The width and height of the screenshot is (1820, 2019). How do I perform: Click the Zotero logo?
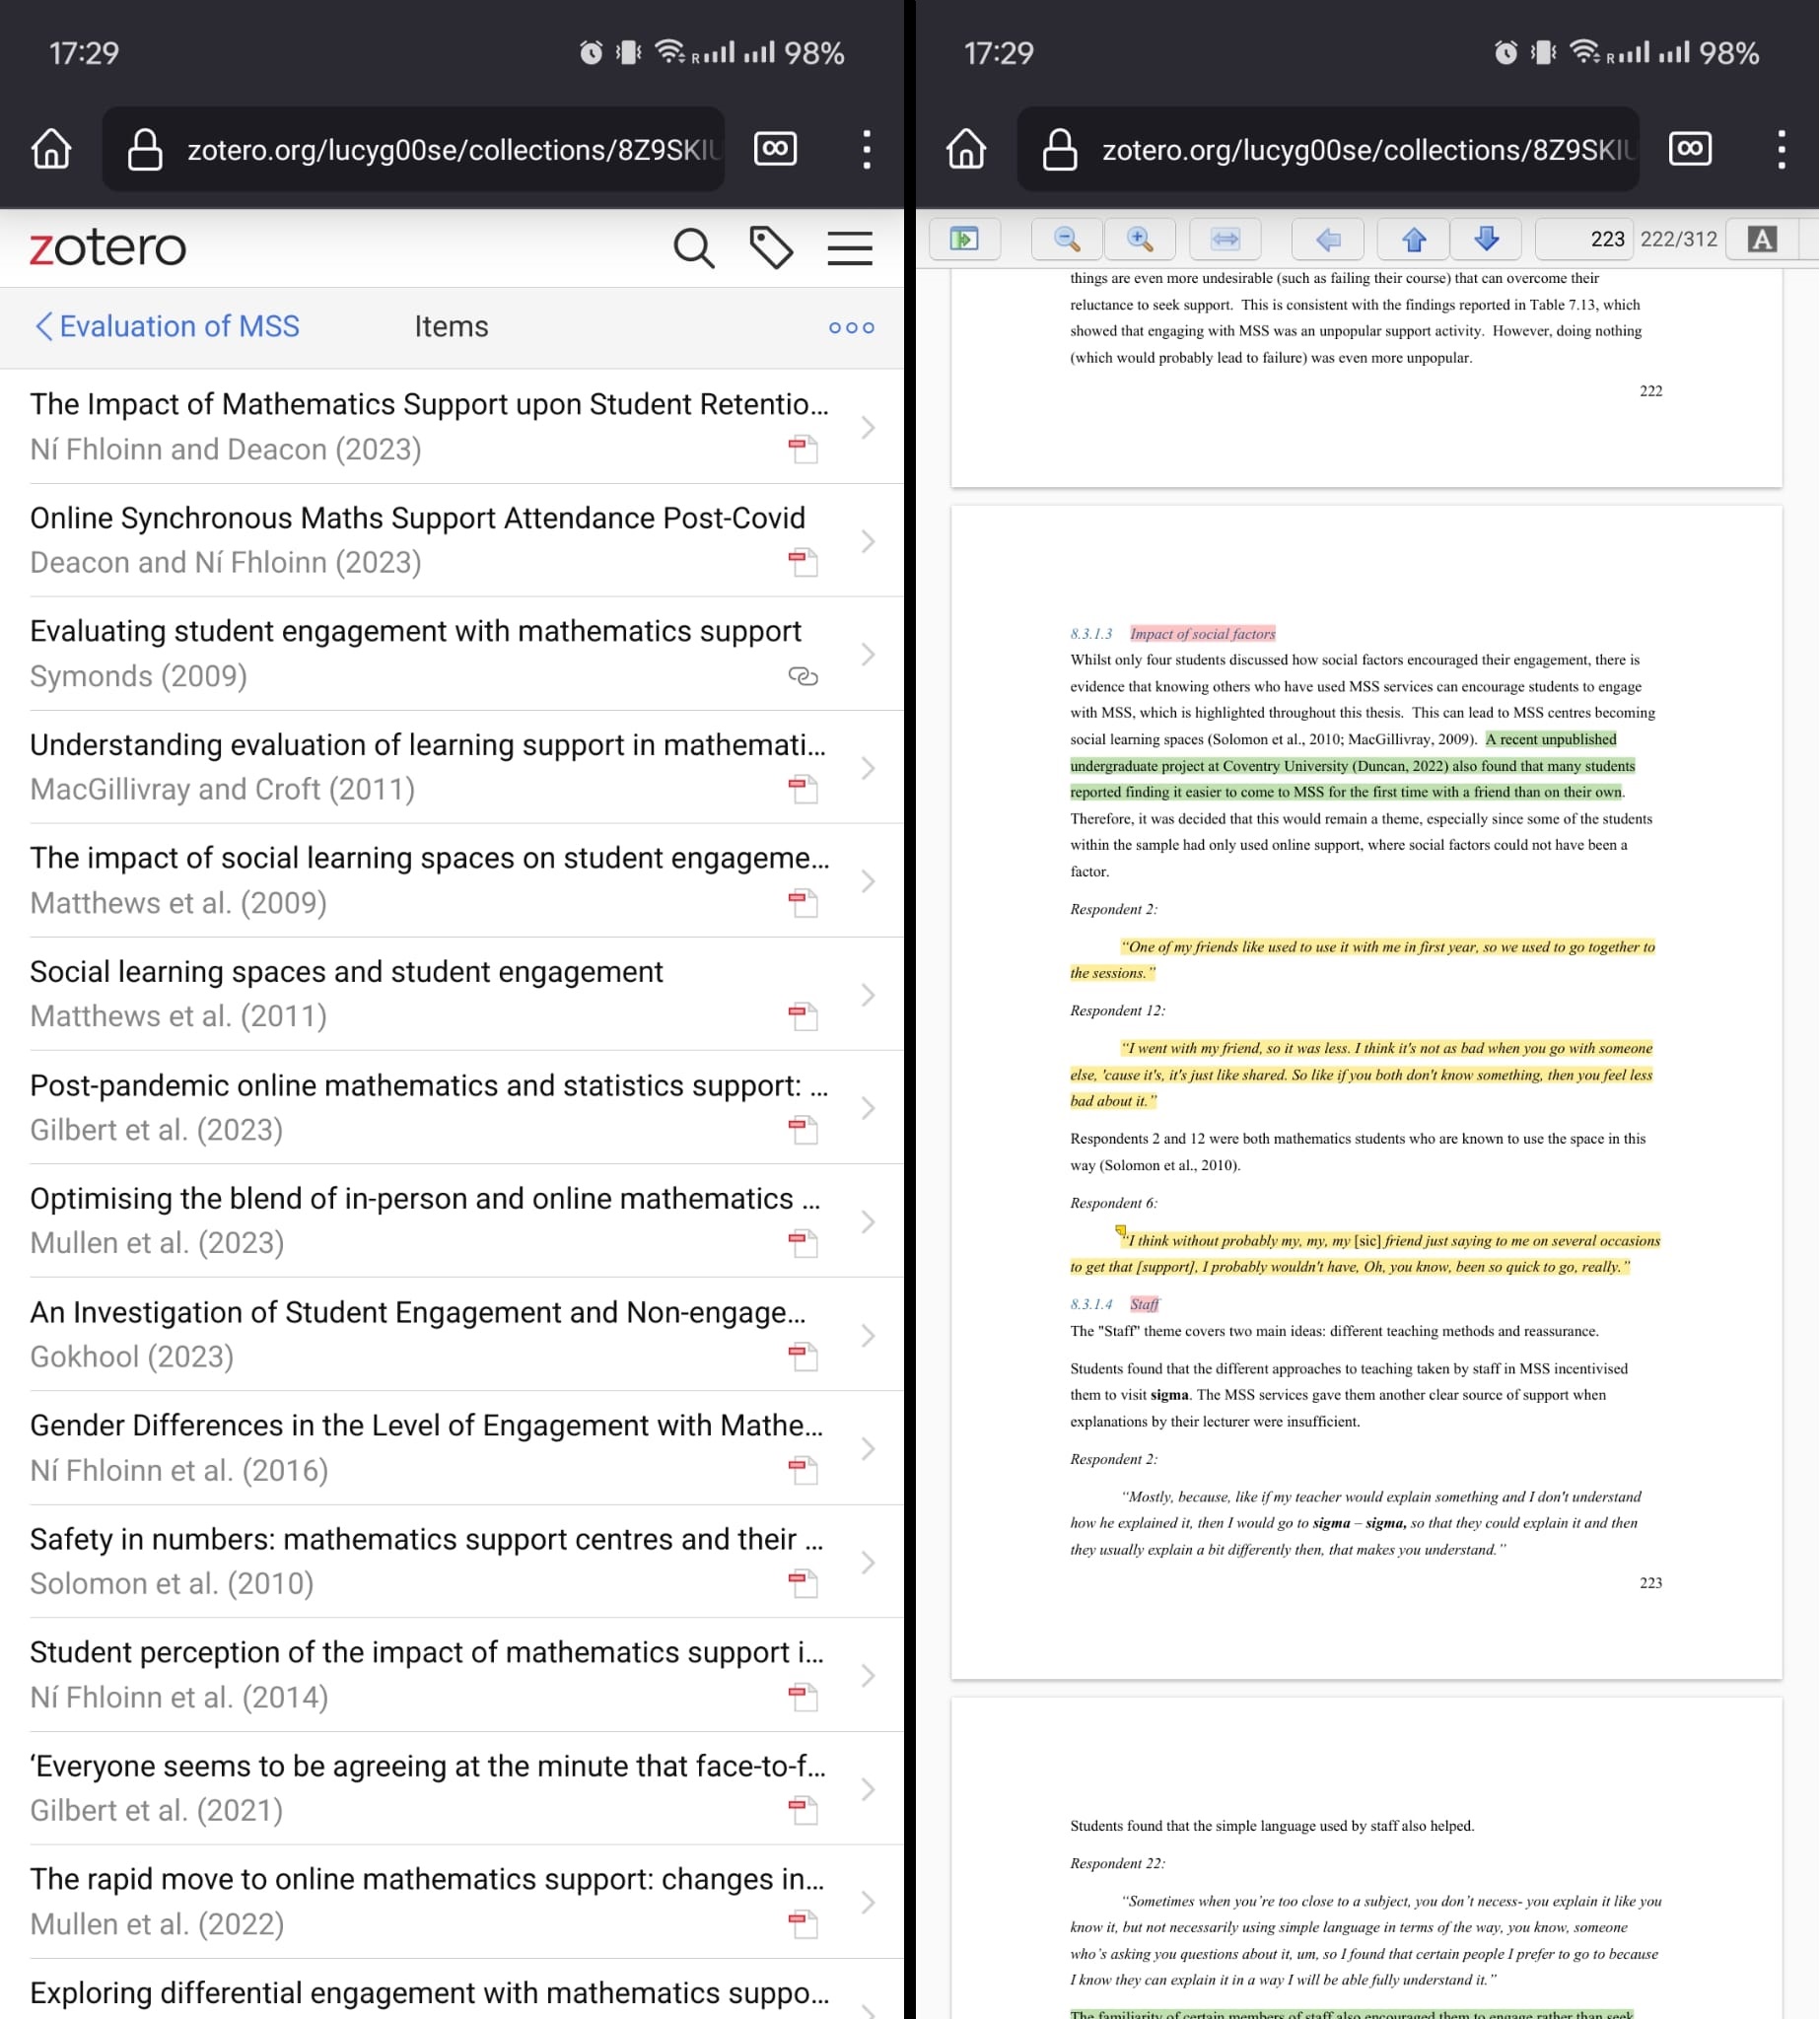[108, 247]
